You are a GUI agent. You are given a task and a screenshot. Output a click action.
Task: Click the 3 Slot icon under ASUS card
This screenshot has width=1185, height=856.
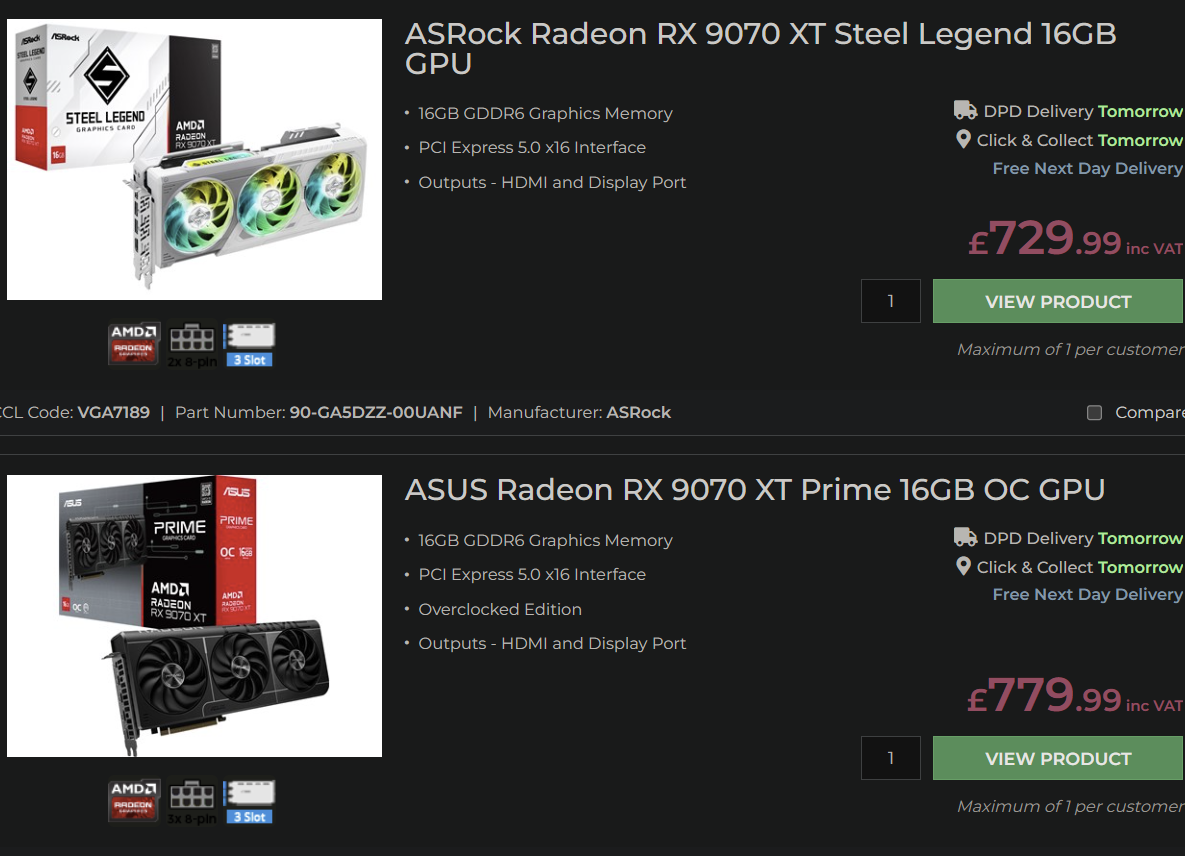(249, 802)
